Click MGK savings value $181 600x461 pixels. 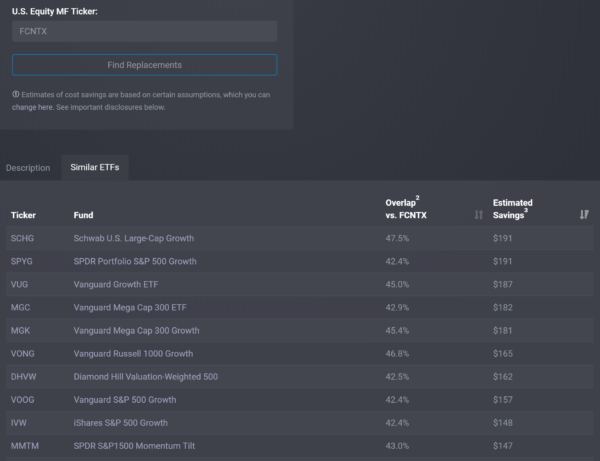(503, 331)
